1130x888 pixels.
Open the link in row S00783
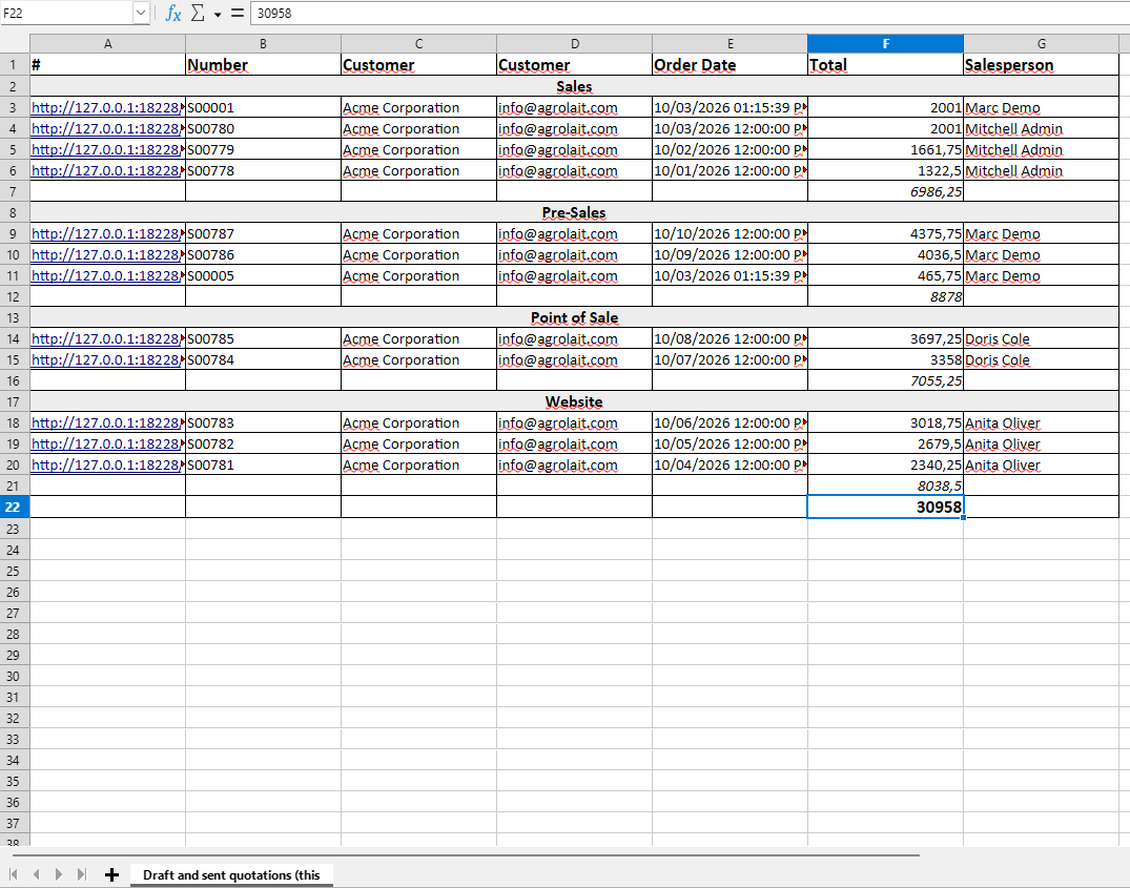[107, 423]
